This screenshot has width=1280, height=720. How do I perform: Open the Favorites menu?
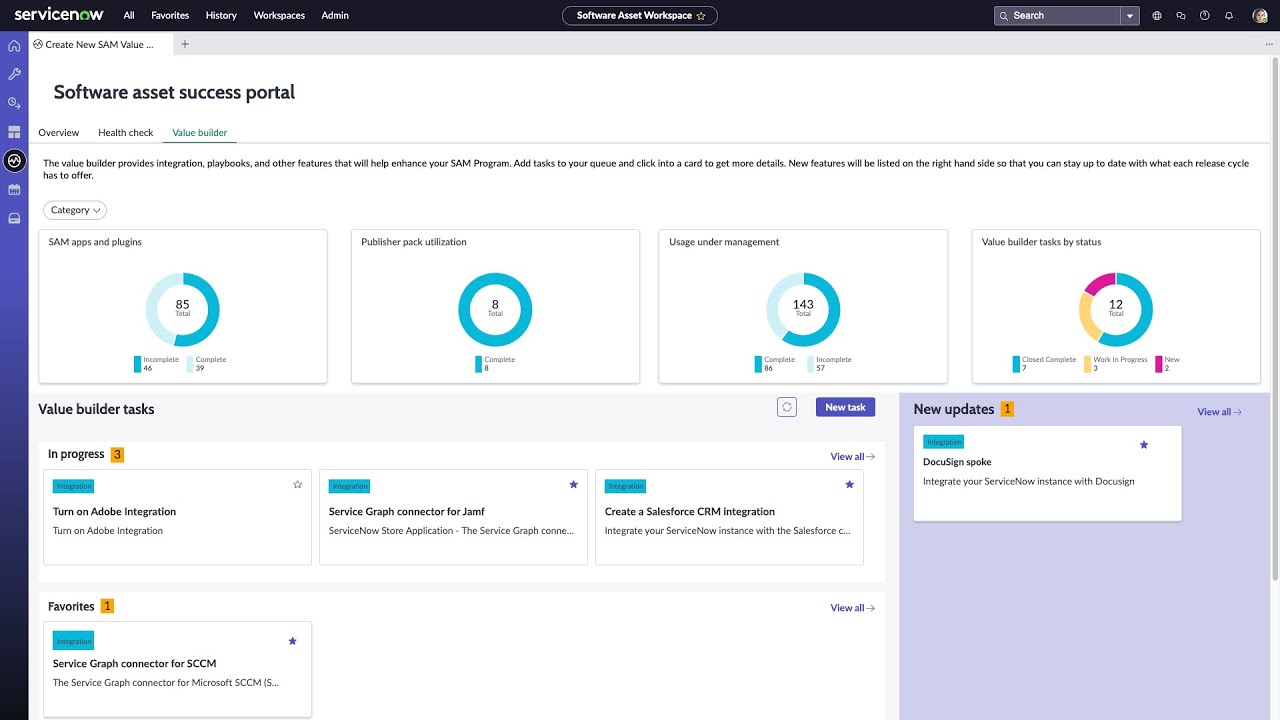tap(170, 16)
